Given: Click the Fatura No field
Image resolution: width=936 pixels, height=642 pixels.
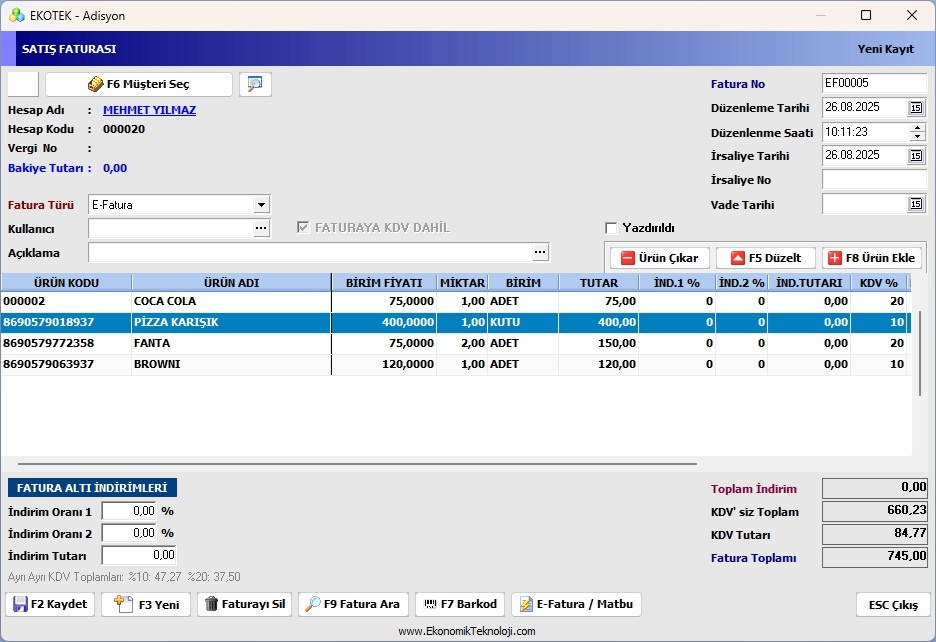Looking at the screenshot, I should 874,84.
